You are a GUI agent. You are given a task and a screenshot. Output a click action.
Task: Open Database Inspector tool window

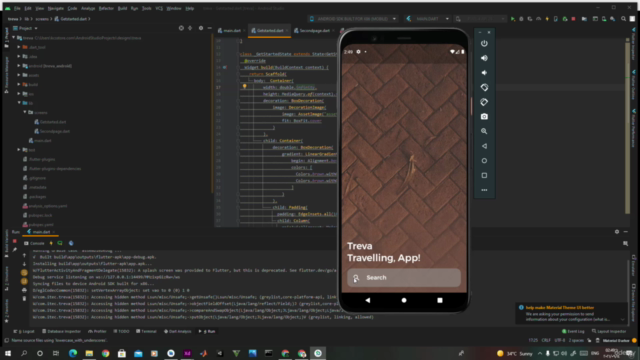tap(62, 331)
